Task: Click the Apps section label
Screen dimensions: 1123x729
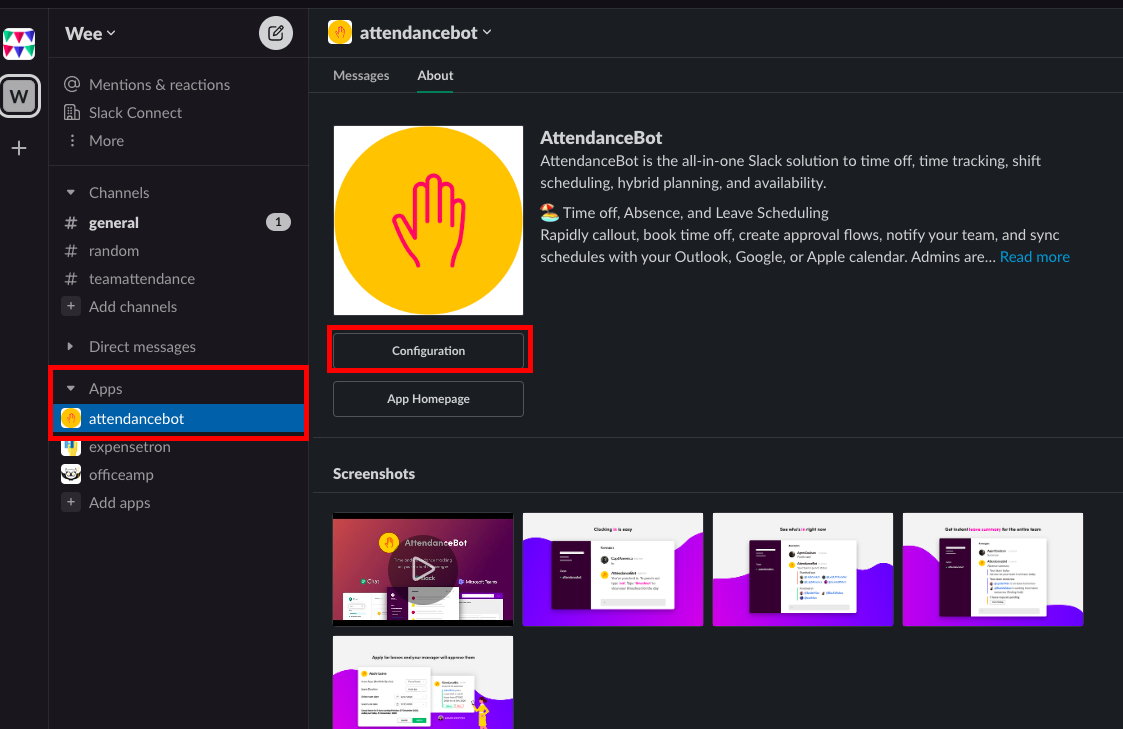Action: [105, 389]
